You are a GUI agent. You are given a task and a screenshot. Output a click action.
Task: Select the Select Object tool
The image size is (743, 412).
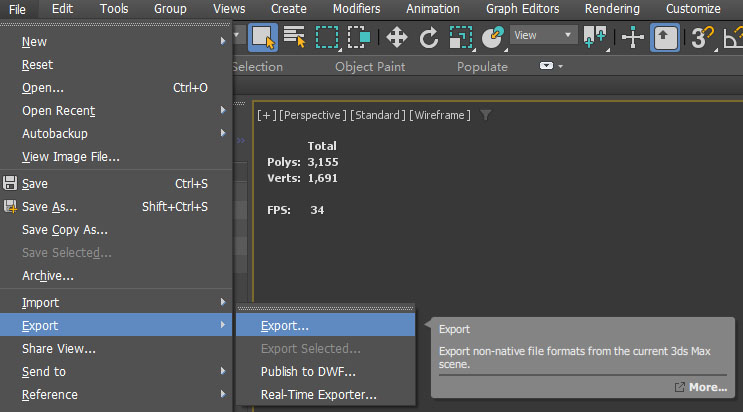(263, 37)
